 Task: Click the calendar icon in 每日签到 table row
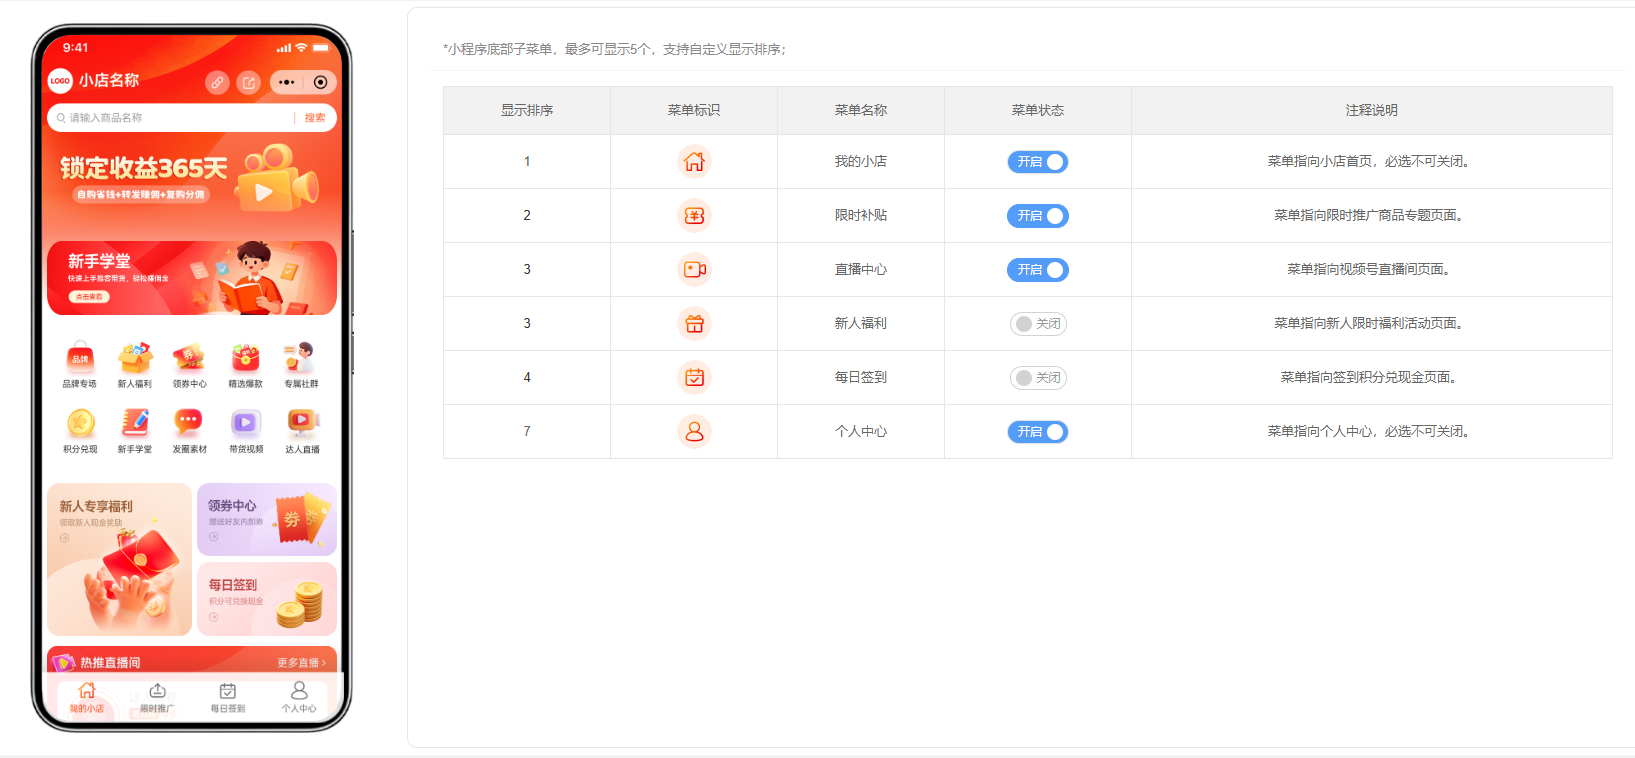694,377
